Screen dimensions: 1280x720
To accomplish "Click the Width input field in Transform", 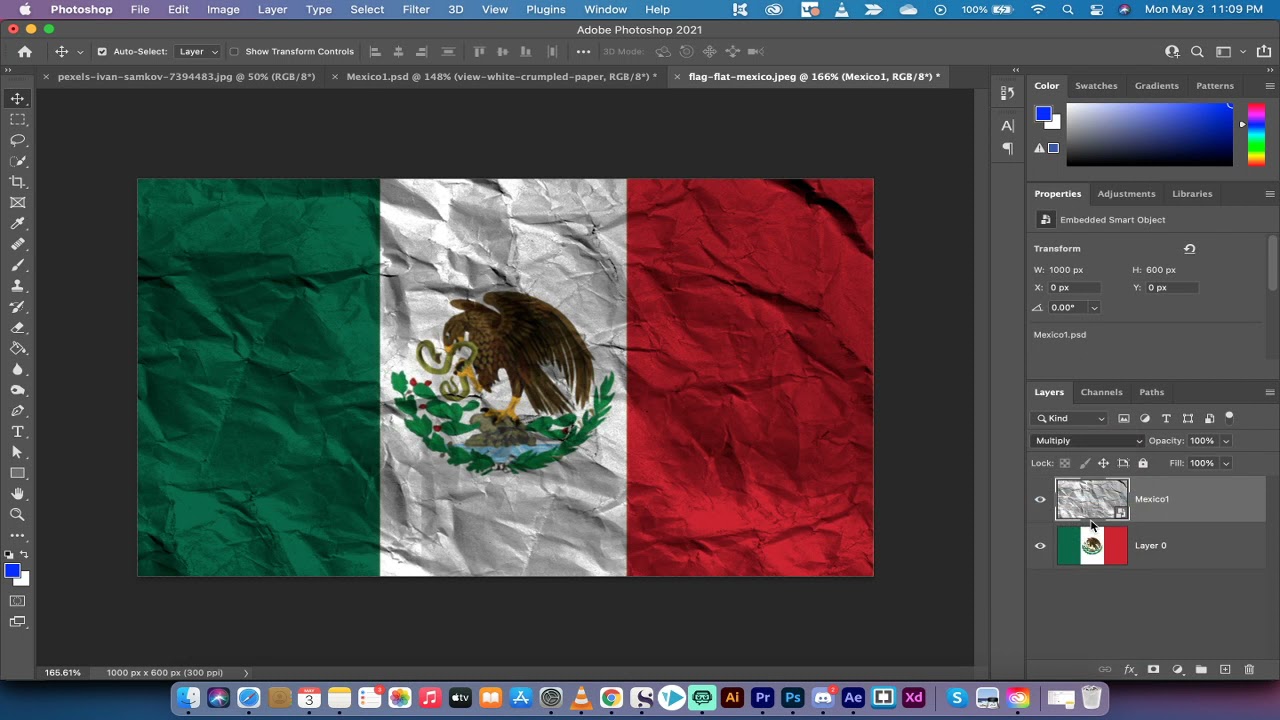I will (x=1073, y=270).
